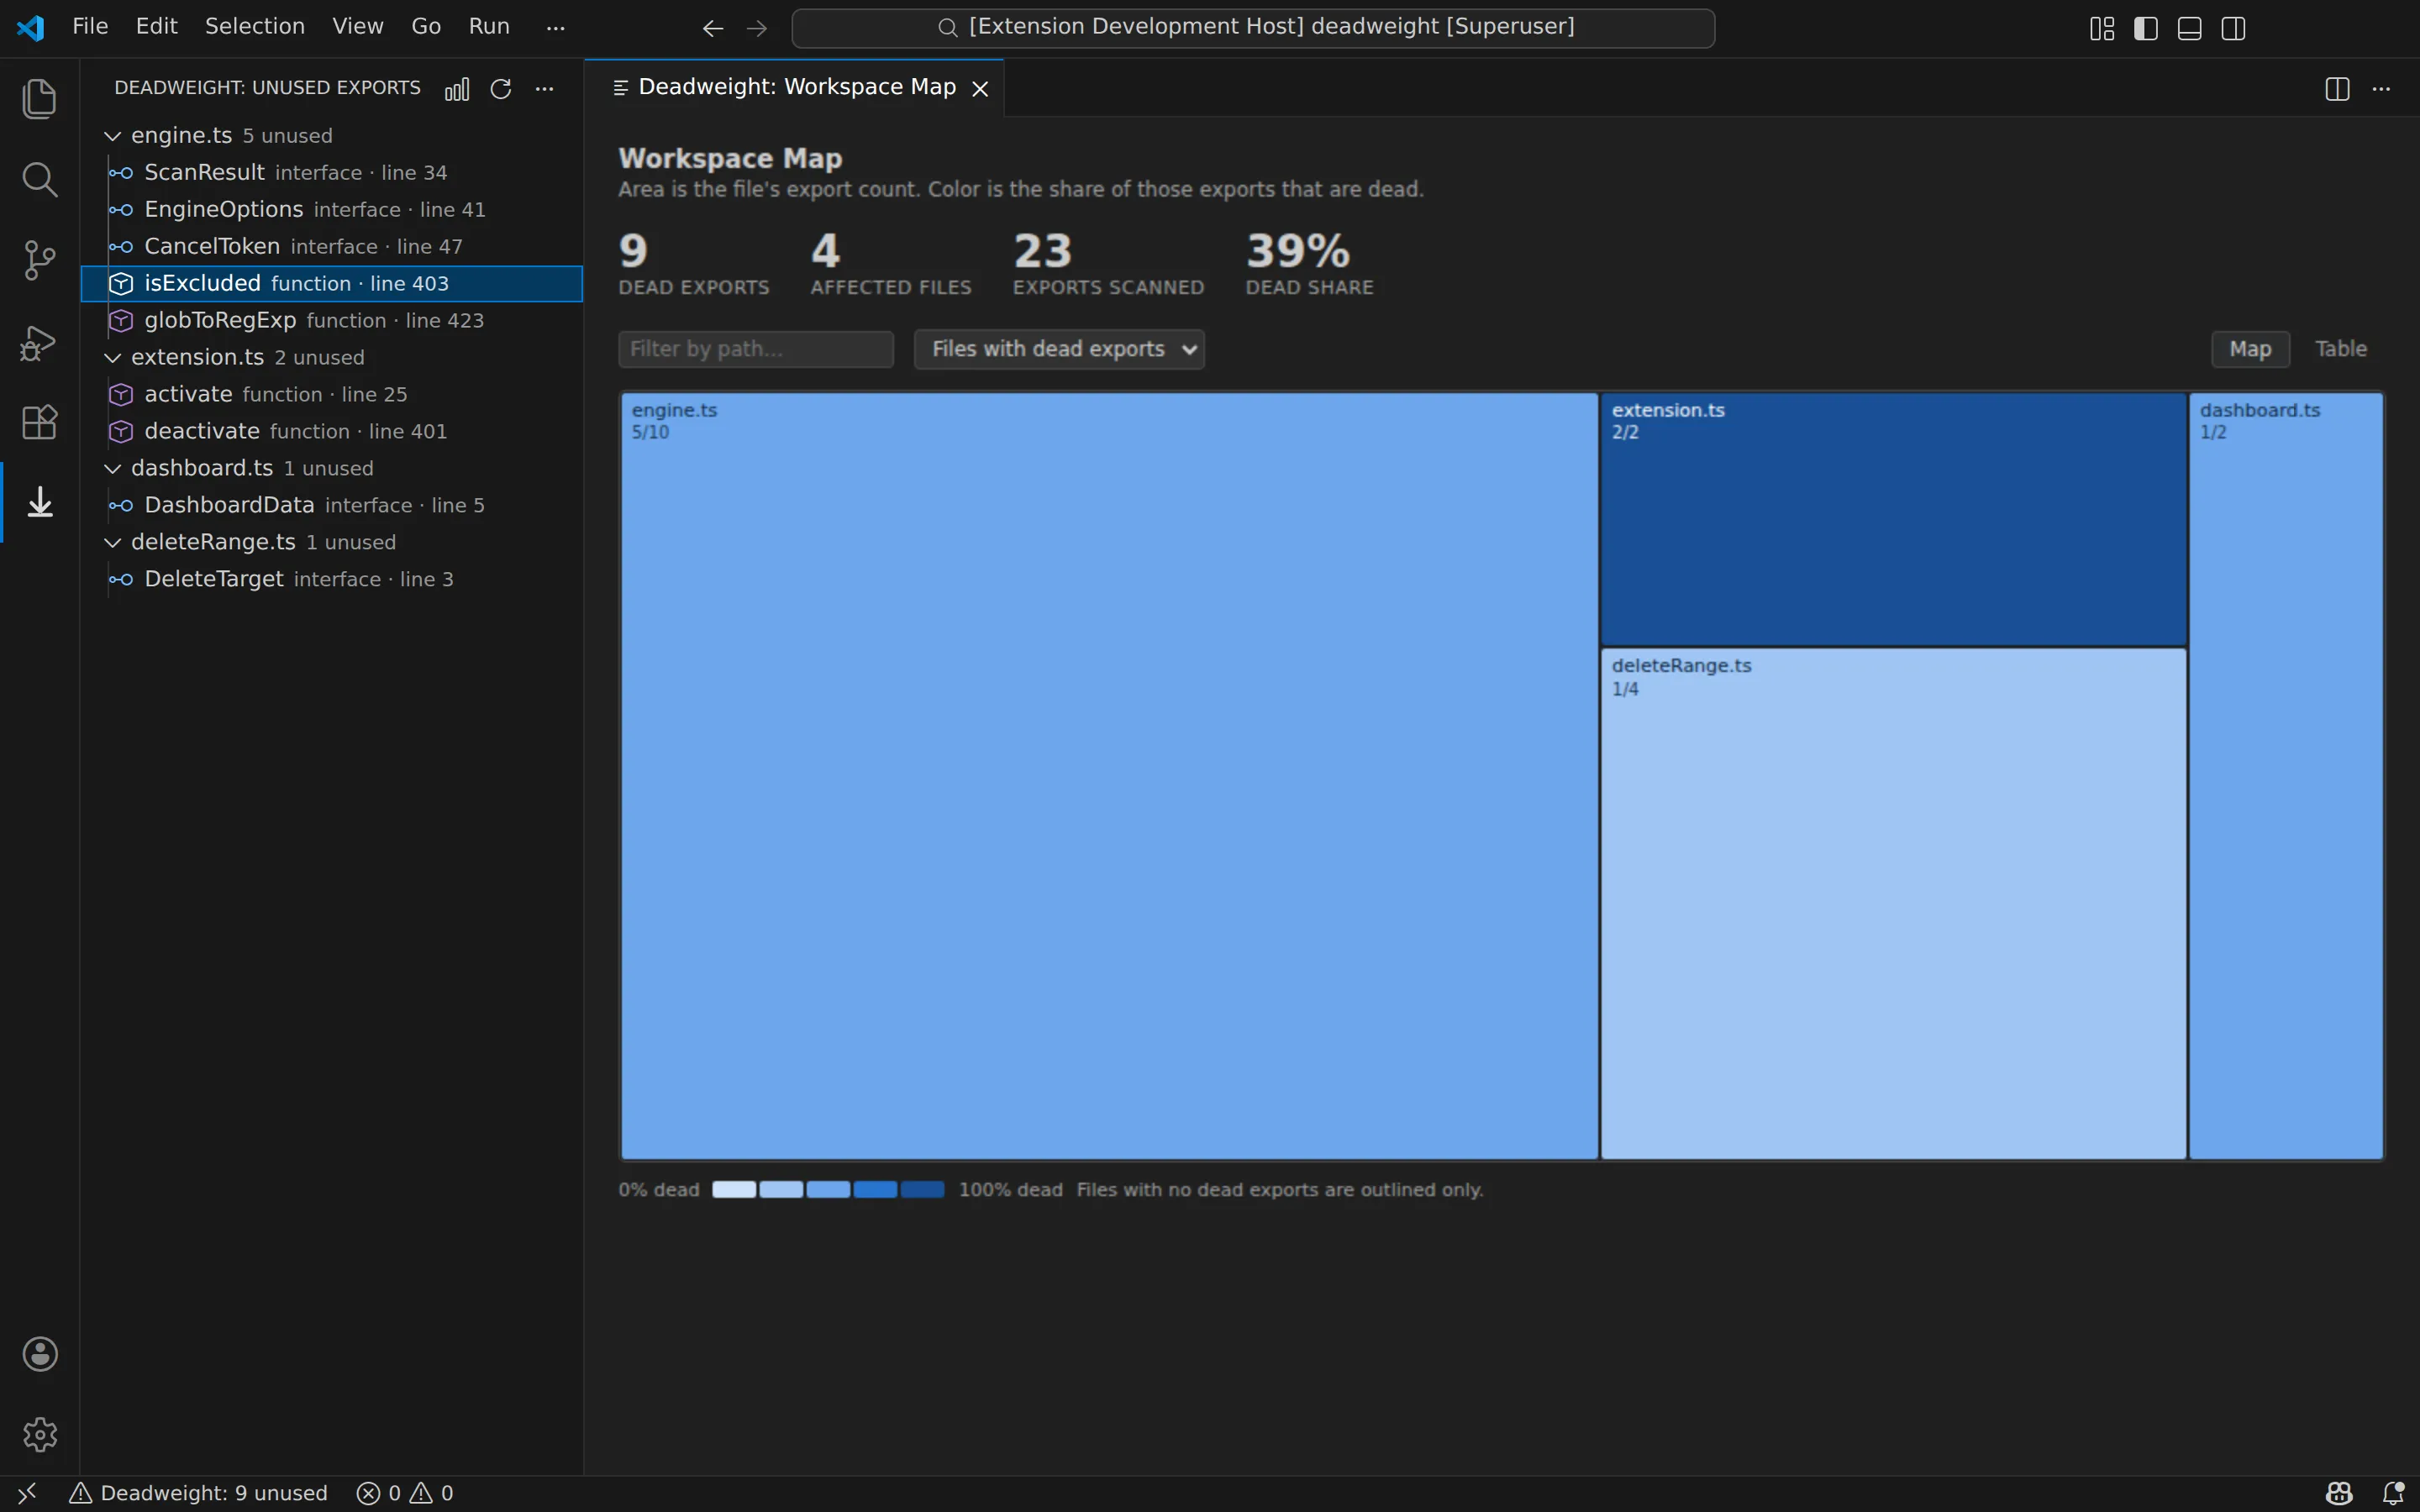Collapse the extension.ts tree group

113,358
